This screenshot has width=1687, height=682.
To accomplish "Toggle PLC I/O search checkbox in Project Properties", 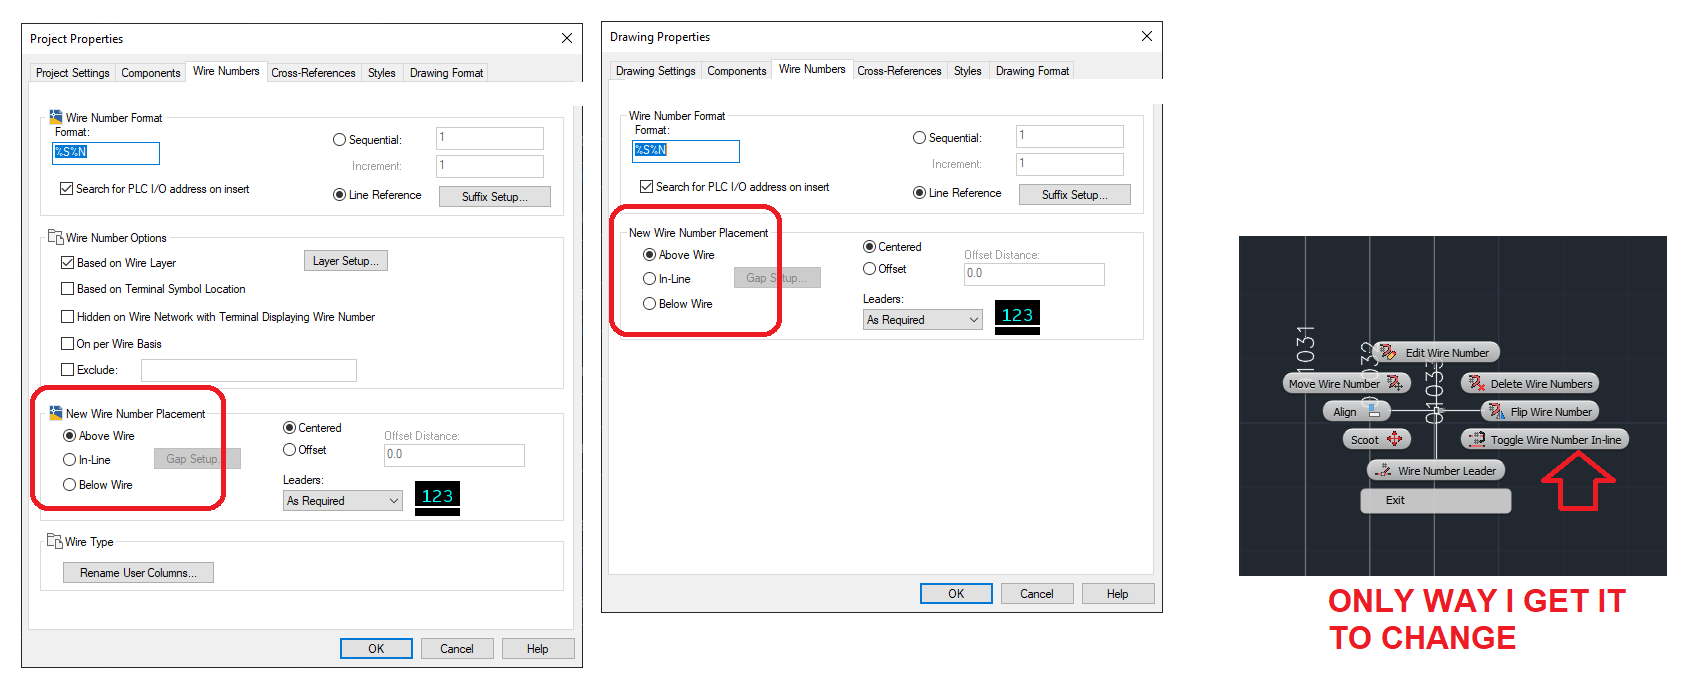I will pyautogui.click(x=66, y=188).
